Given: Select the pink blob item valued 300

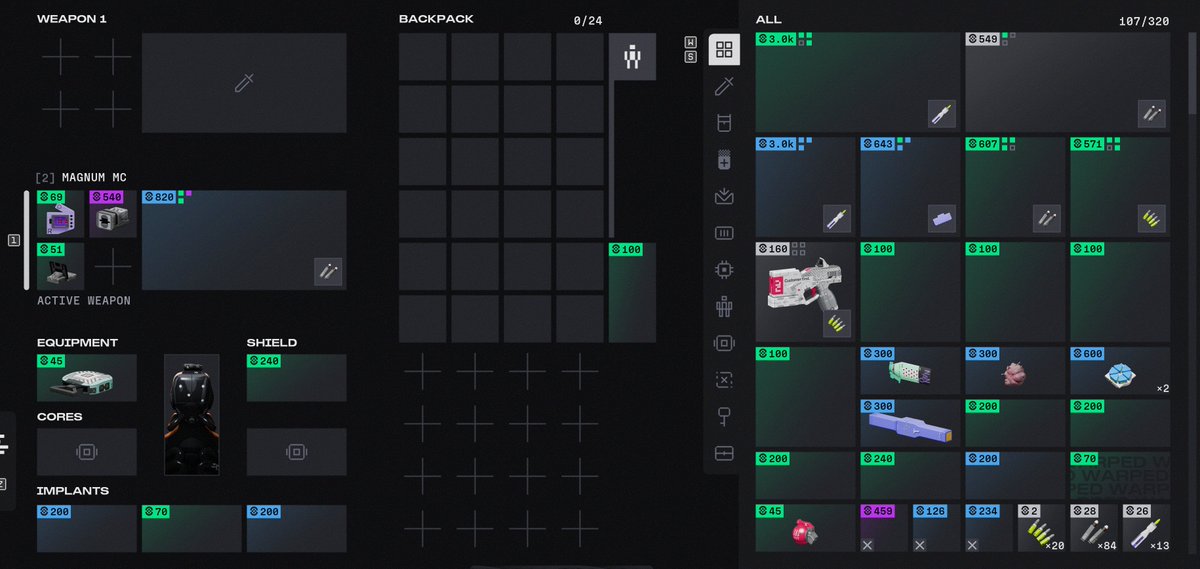Looking at the screenshot, I should point(1015,370).
